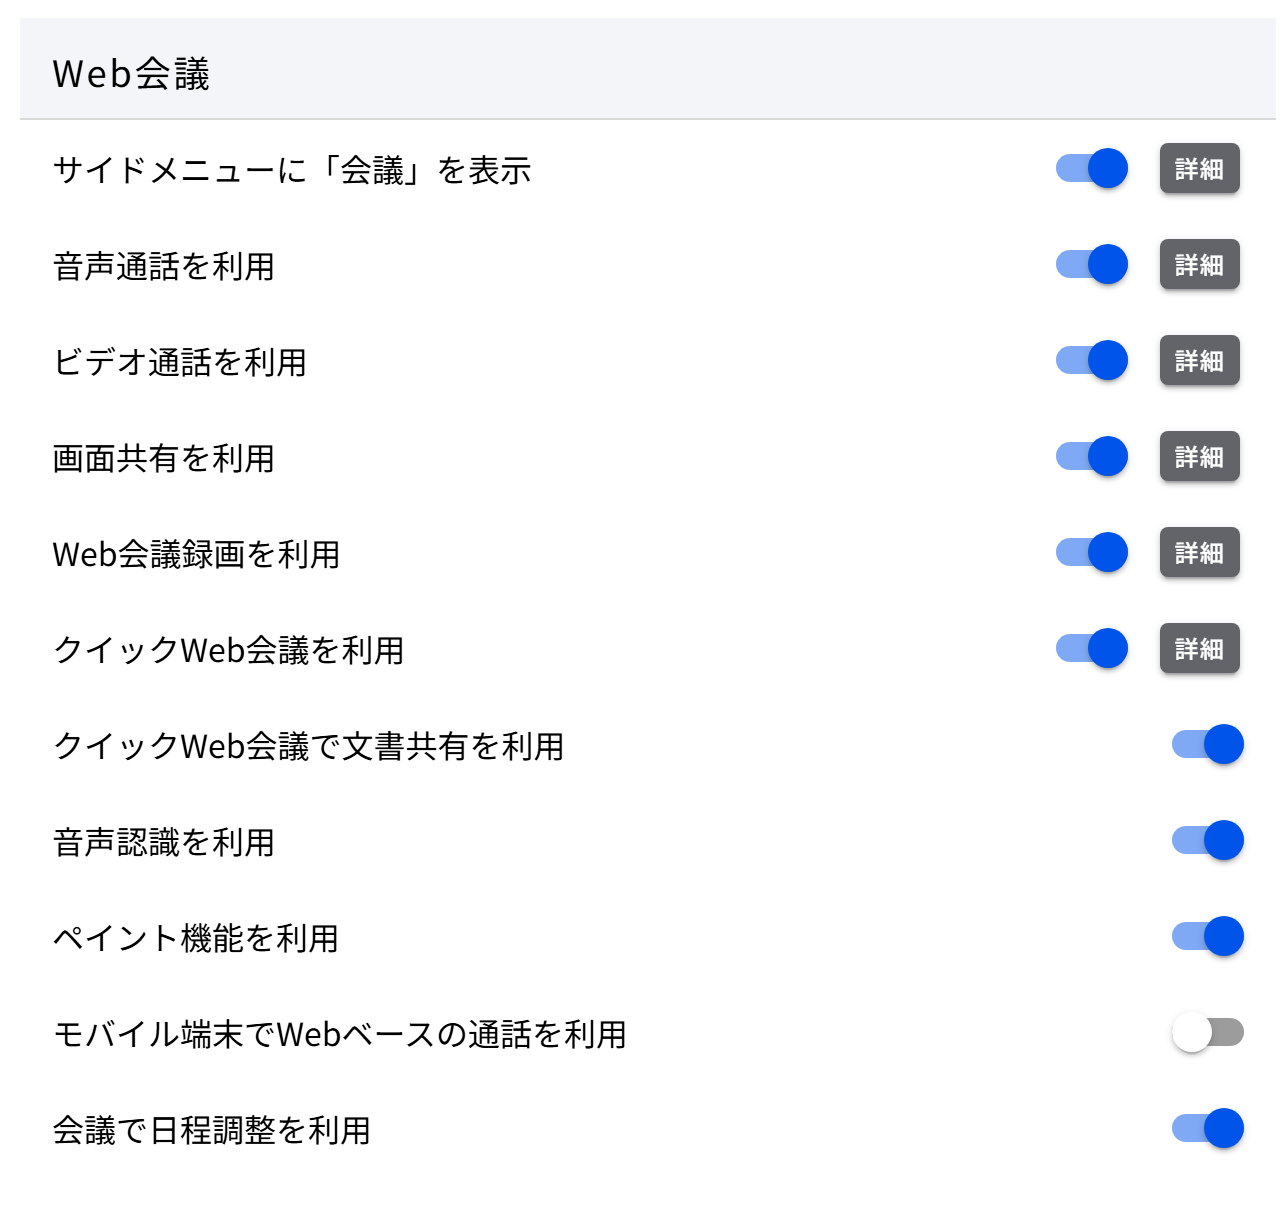Enable モバイル端末でWebベースの通話を利用 toggle
The width and height of the screenshot is (1288, 1214).
pos(1207,1032)
